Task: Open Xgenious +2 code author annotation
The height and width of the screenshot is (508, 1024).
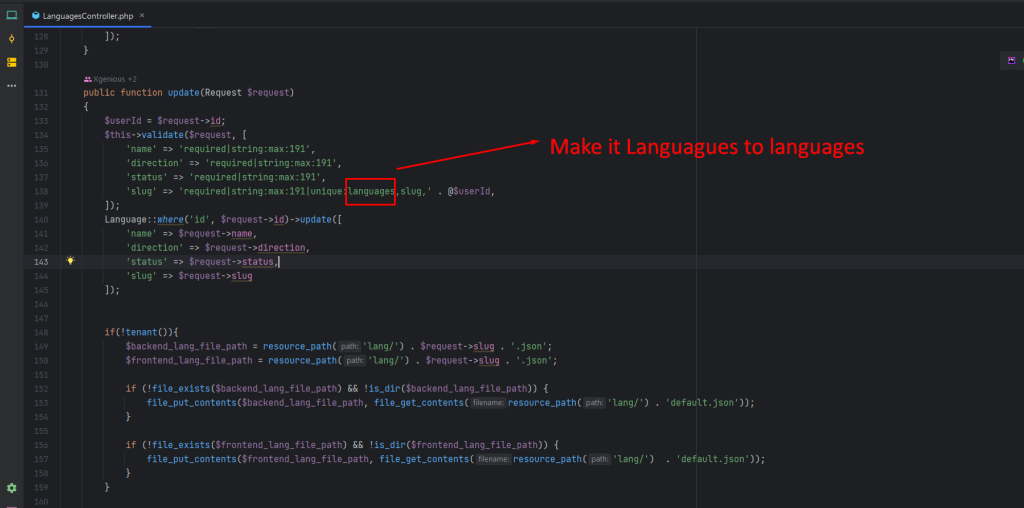Action: 110,79
